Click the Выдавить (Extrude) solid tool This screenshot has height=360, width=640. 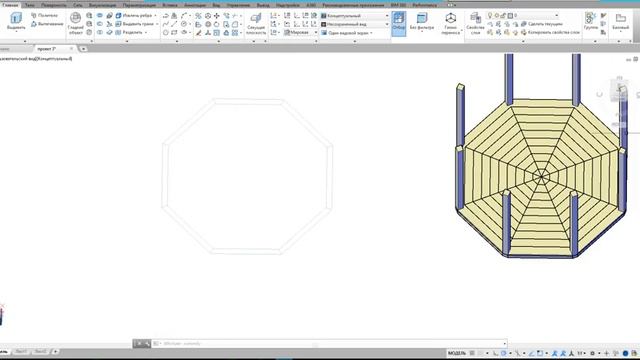coord(16,20)
